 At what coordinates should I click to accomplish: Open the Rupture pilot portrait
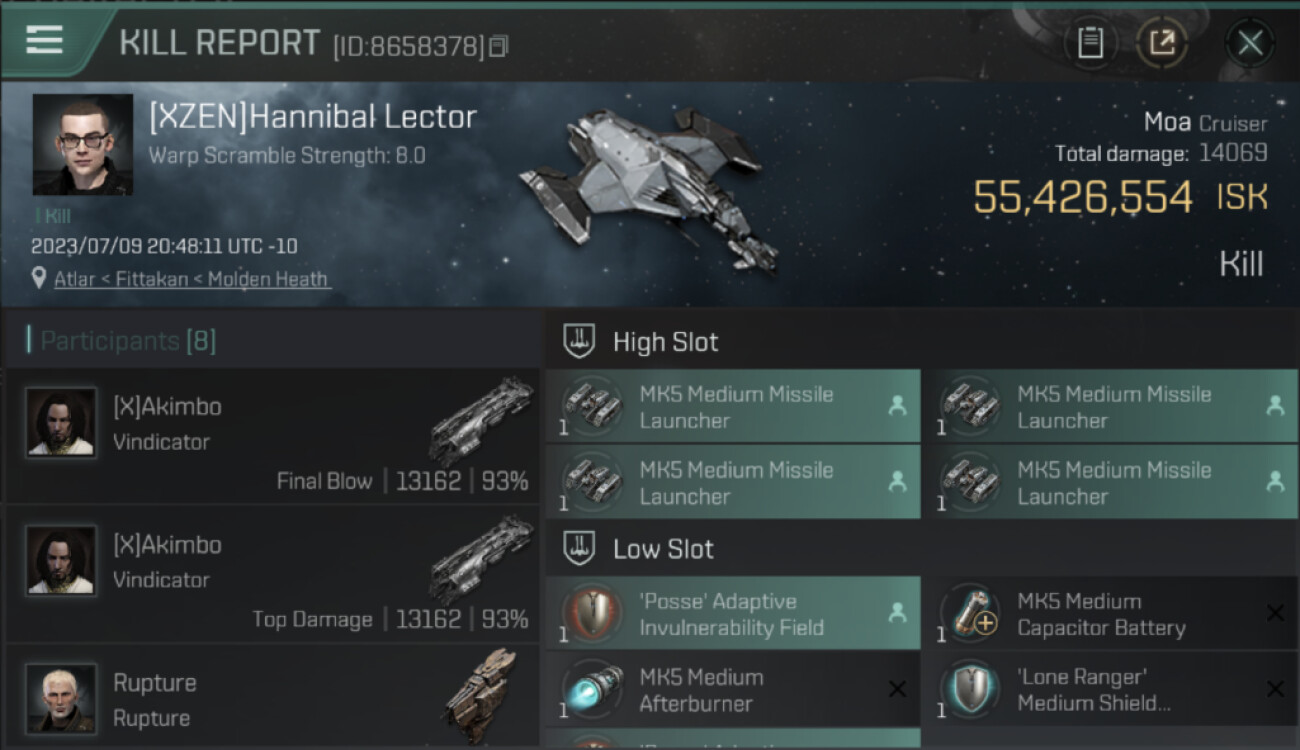61,696
